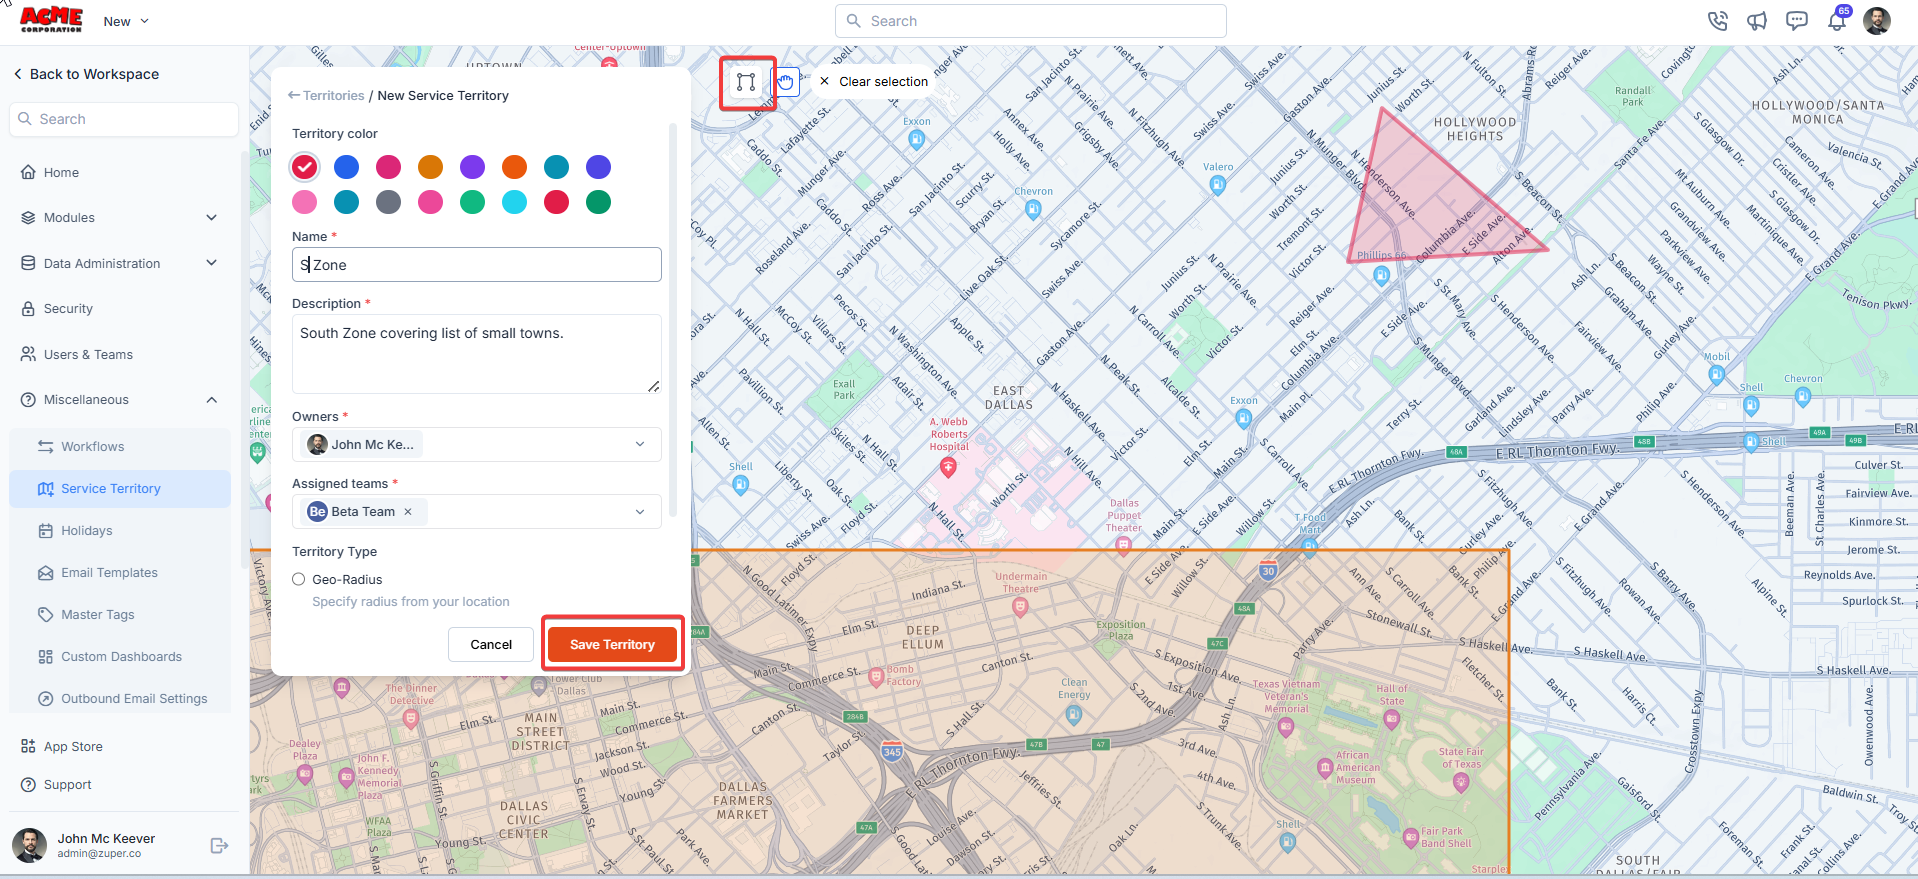The height and width of the screenshot is (879, 1918).
Task: Click Clear selection on map
Action: tap(883, 82)
